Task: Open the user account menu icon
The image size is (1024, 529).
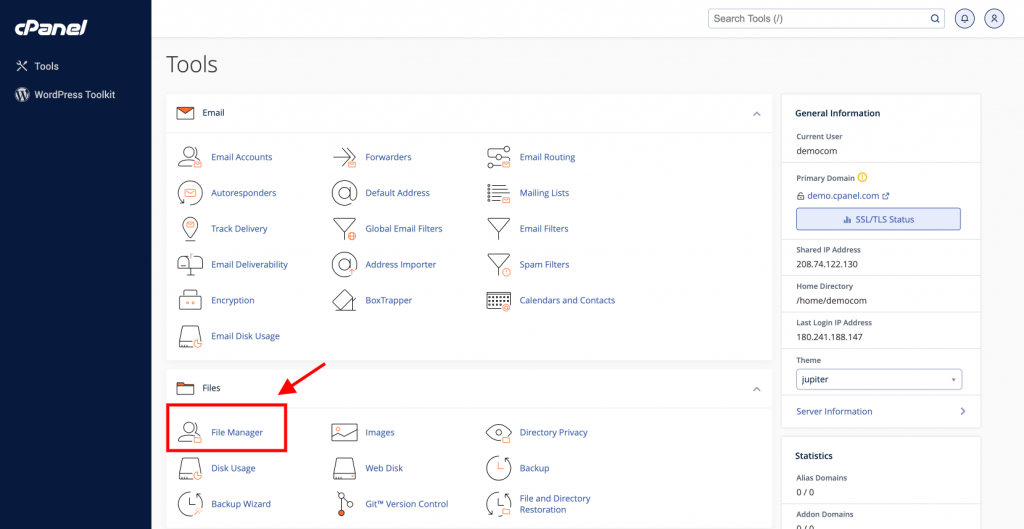Action: tap(993, 18)
